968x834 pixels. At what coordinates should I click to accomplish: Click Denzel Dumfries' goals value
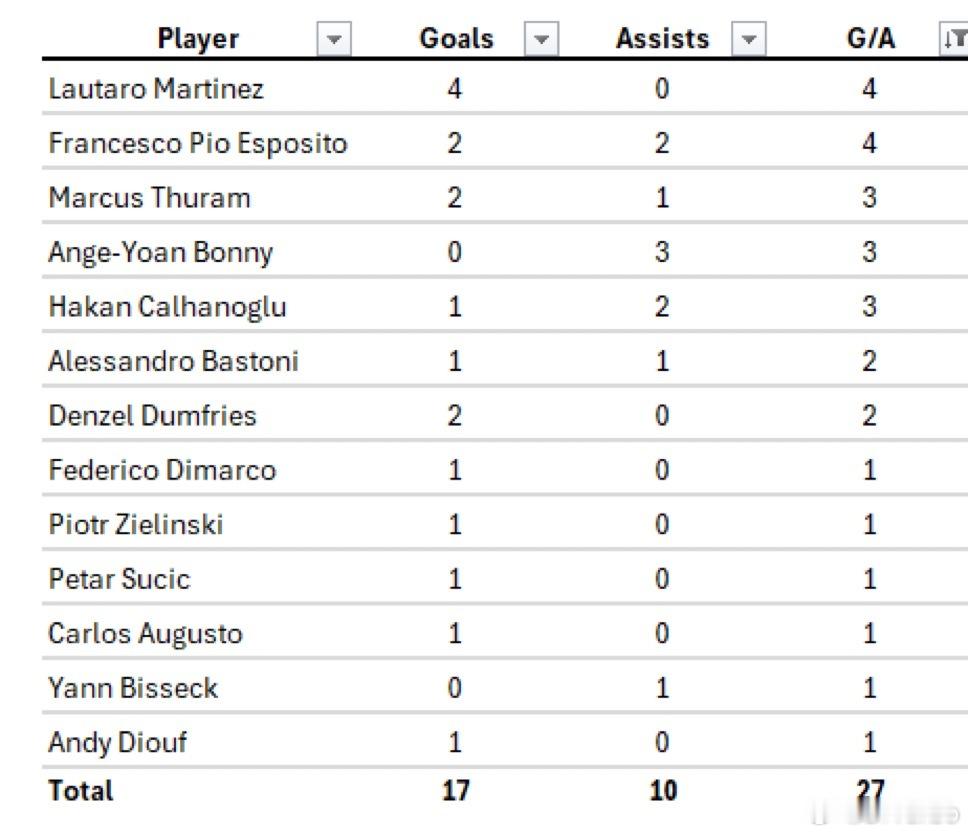click(x=455, y=415)
